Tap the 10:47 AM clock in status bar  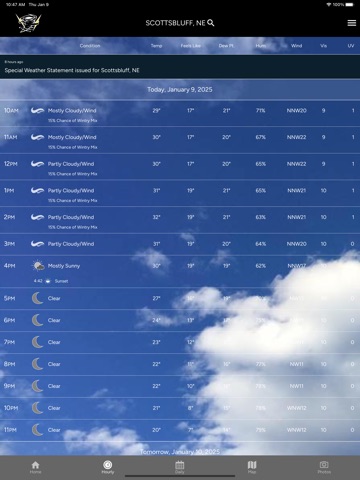(x=15, y=4)
